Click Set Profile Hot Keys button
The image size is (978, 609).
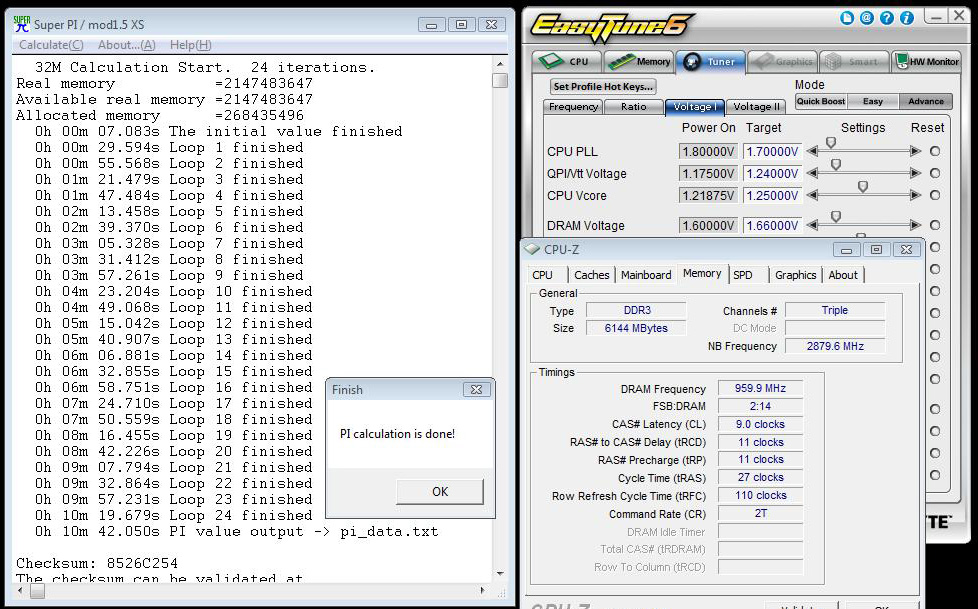[x=603, y=87]
